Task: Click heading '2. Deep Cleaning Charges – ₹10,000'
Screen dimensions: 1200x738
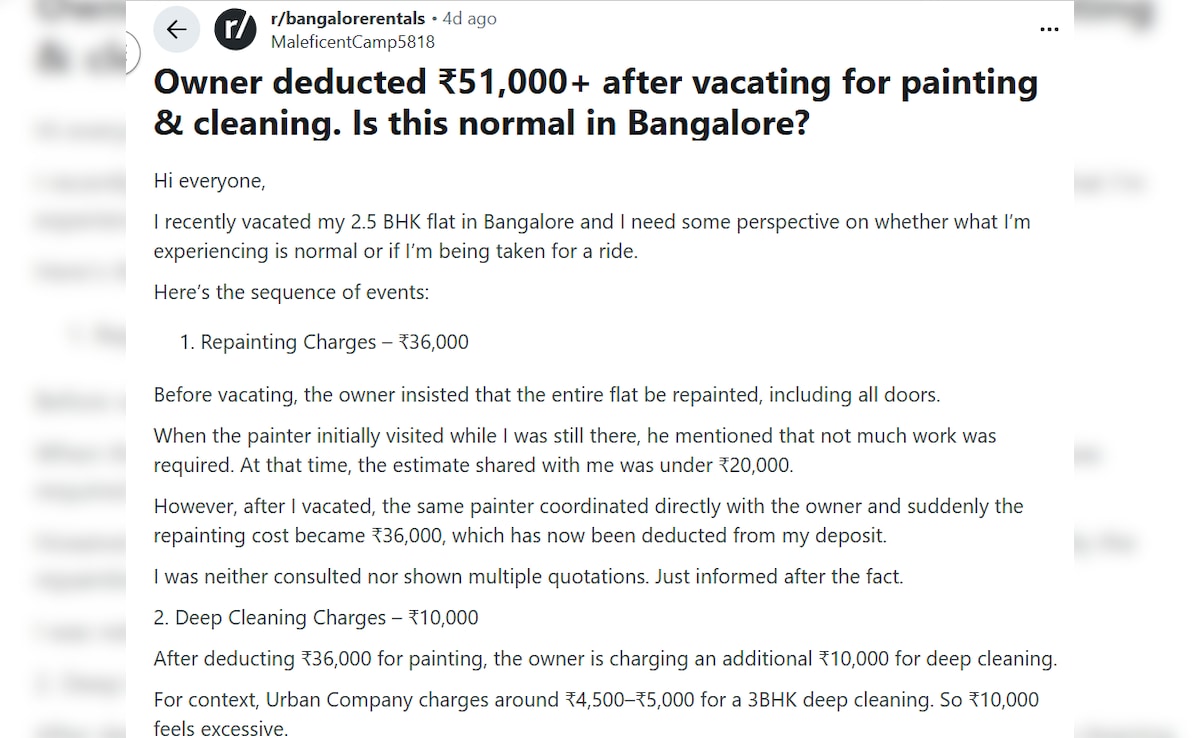Action: coord(315,617)
